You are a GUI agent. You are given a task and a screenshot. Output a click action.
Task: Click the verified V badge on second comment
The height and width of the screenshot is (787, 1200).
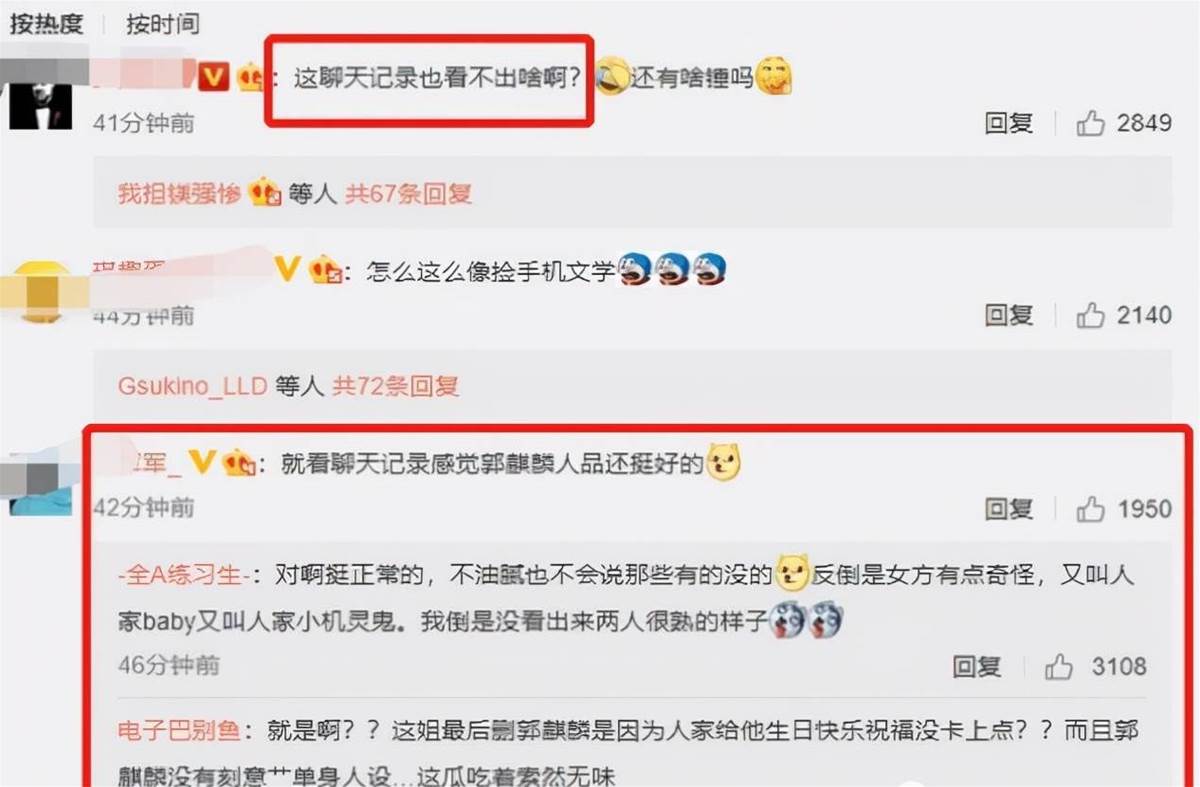[288, 269]
